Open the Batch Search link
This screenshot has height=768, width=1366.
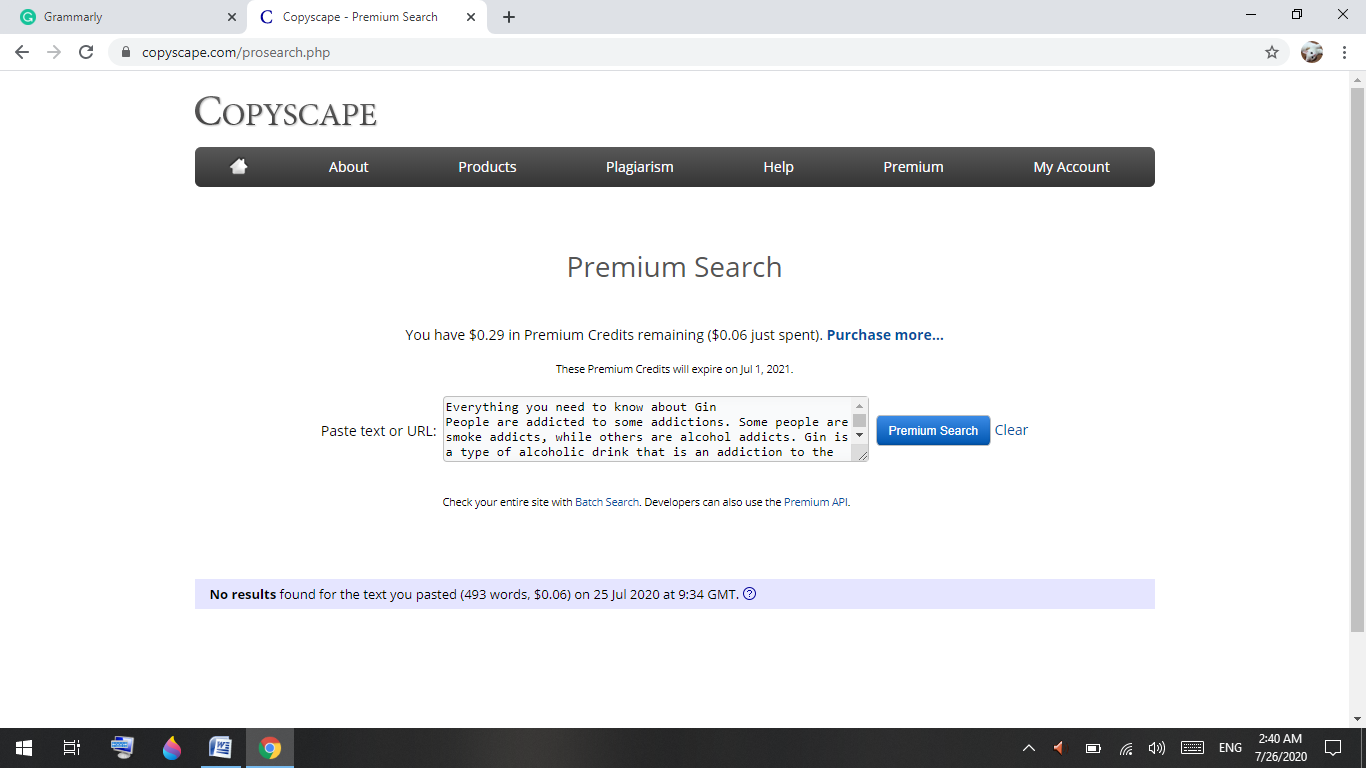point(607,502)
